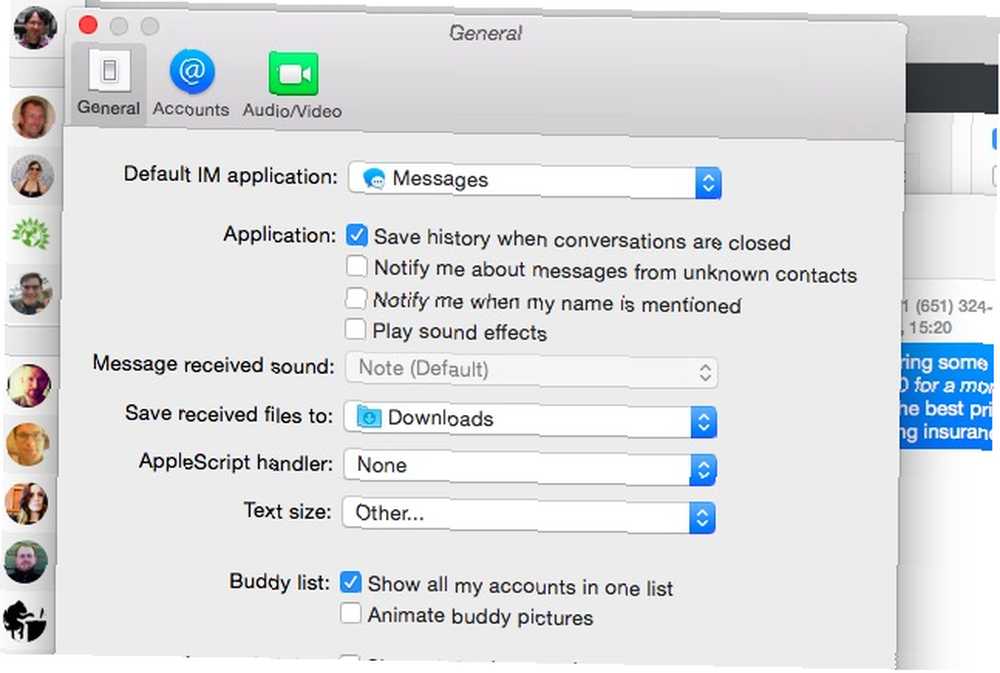1000x673 pixels.
Task: Open the black piano player silhouette contact
Action: pyautogui.click(x=26, y=620)
